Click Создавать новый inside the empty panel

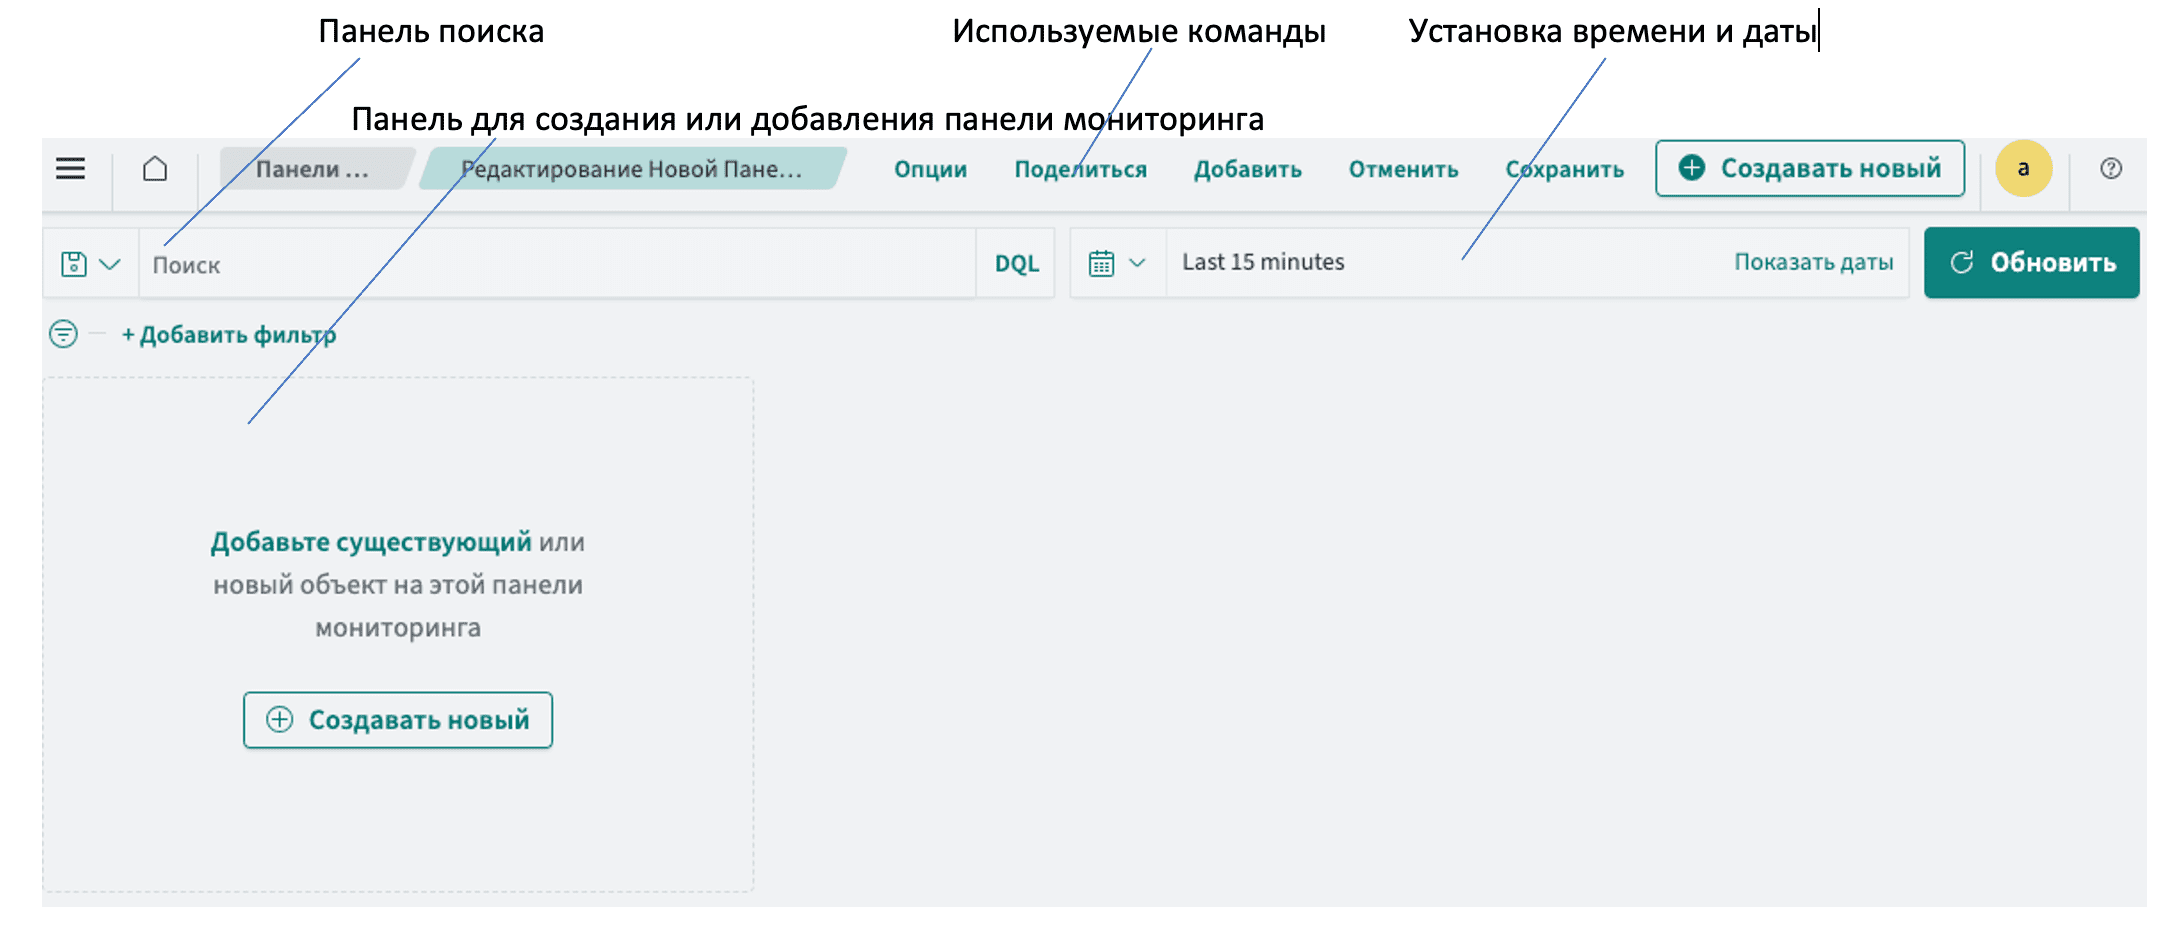tap(398, 720)
